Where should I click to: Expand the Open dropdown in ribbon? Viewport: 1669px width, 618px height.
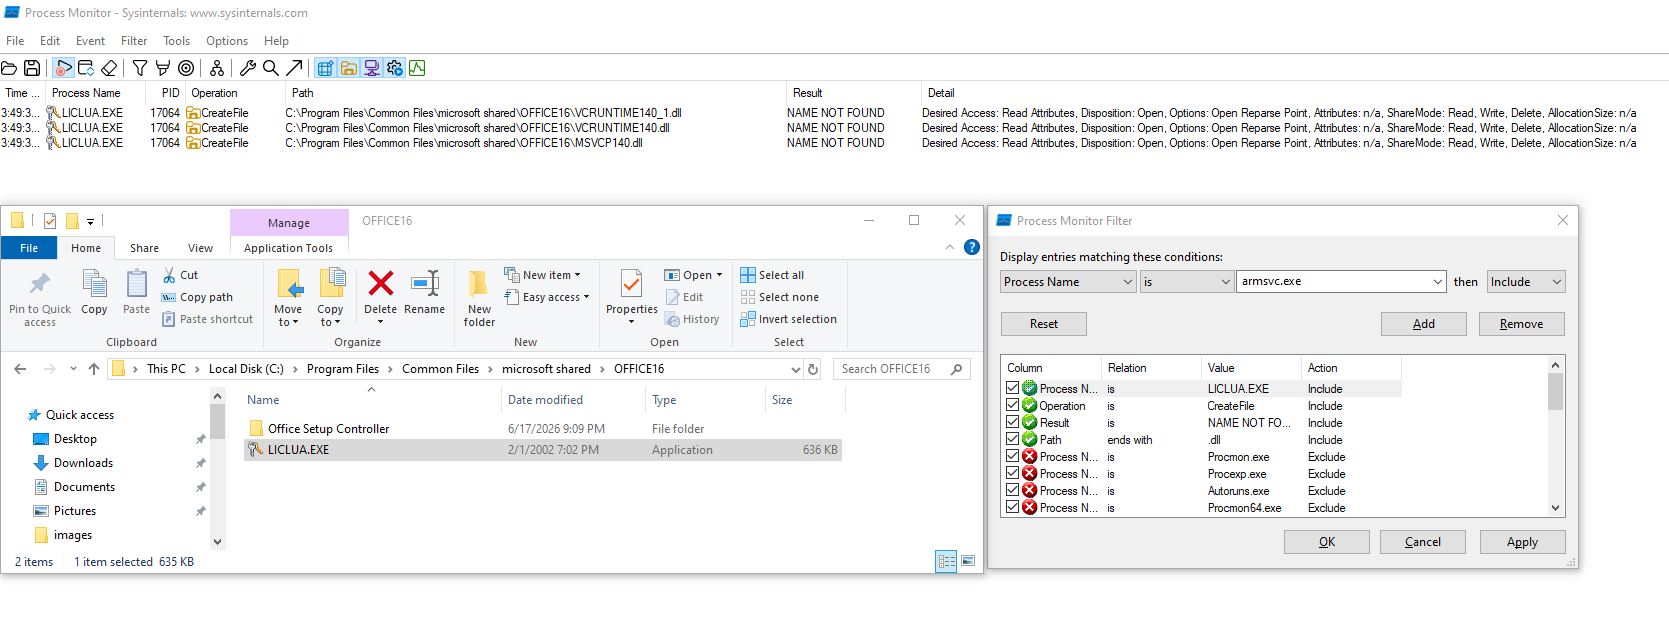[x=719, y=275]
